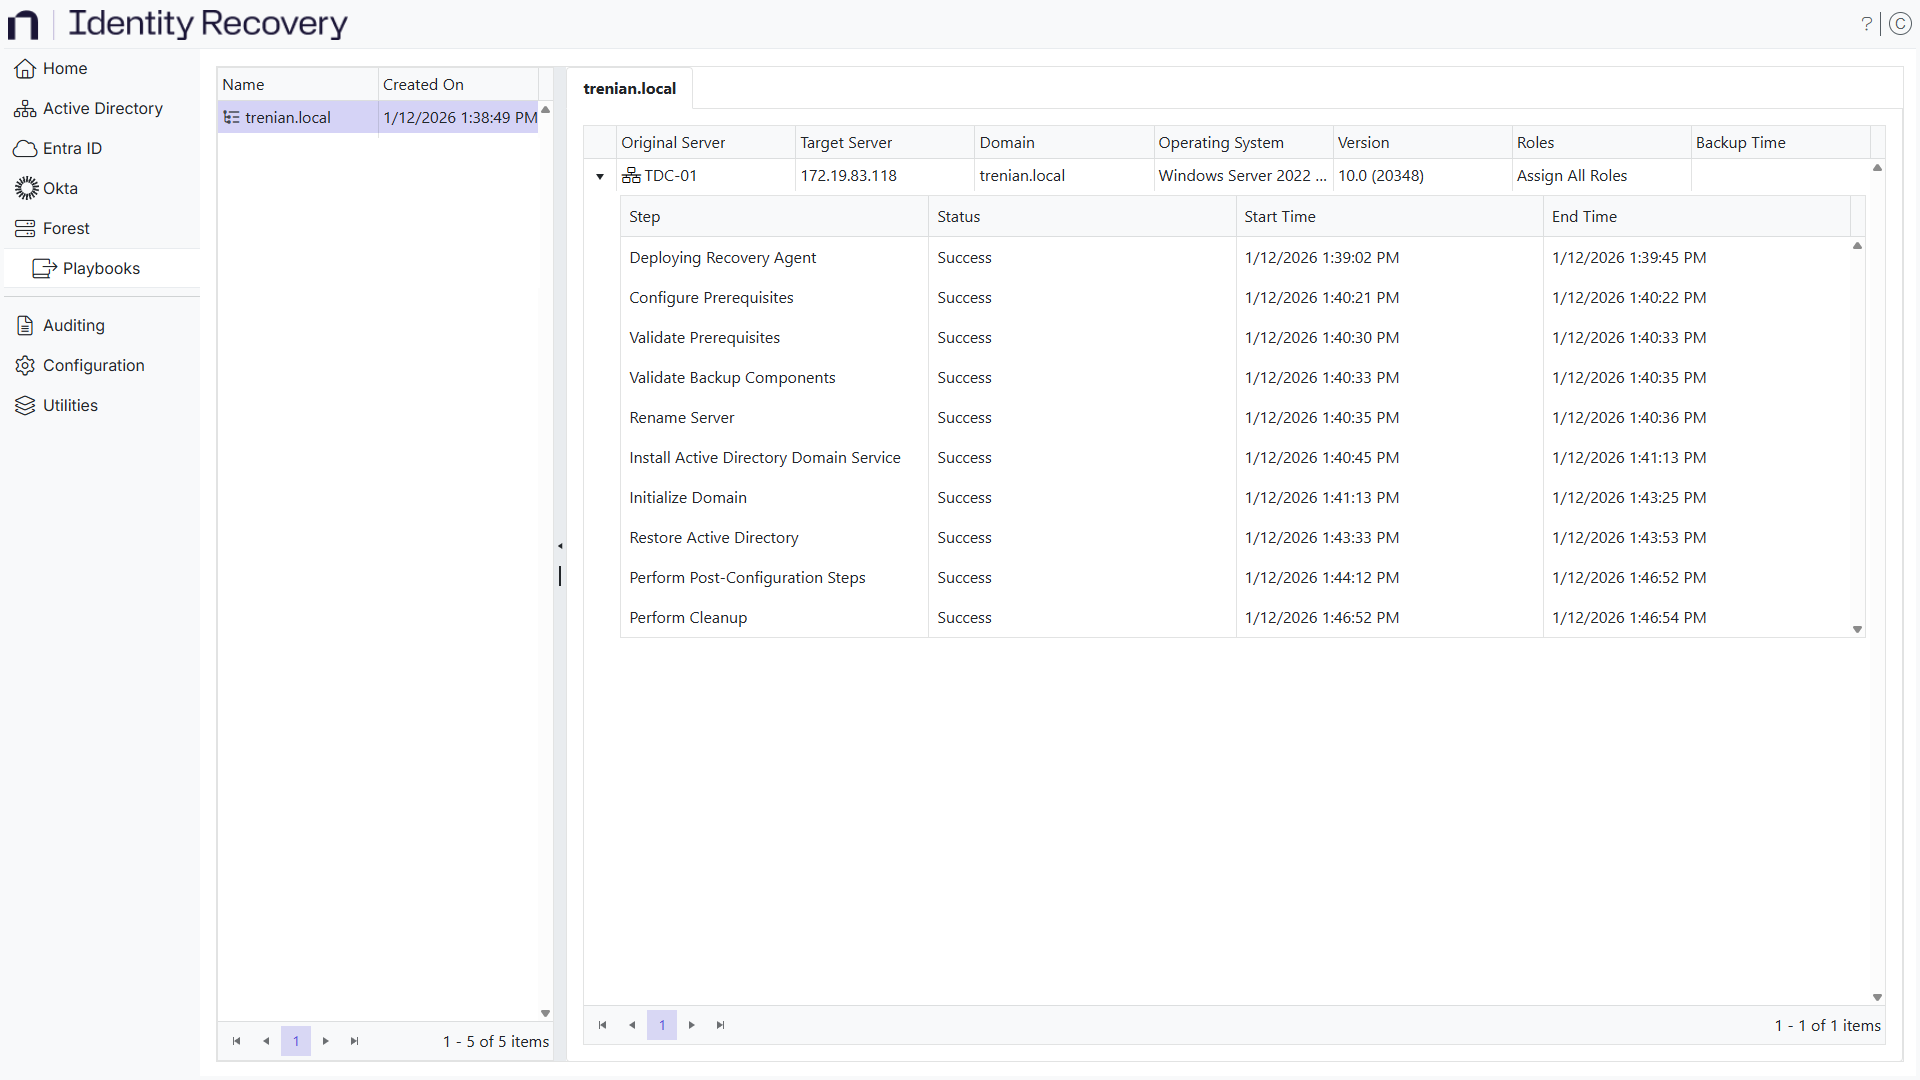
Task: Select the Forest menu item
Action: coord(66,228)
